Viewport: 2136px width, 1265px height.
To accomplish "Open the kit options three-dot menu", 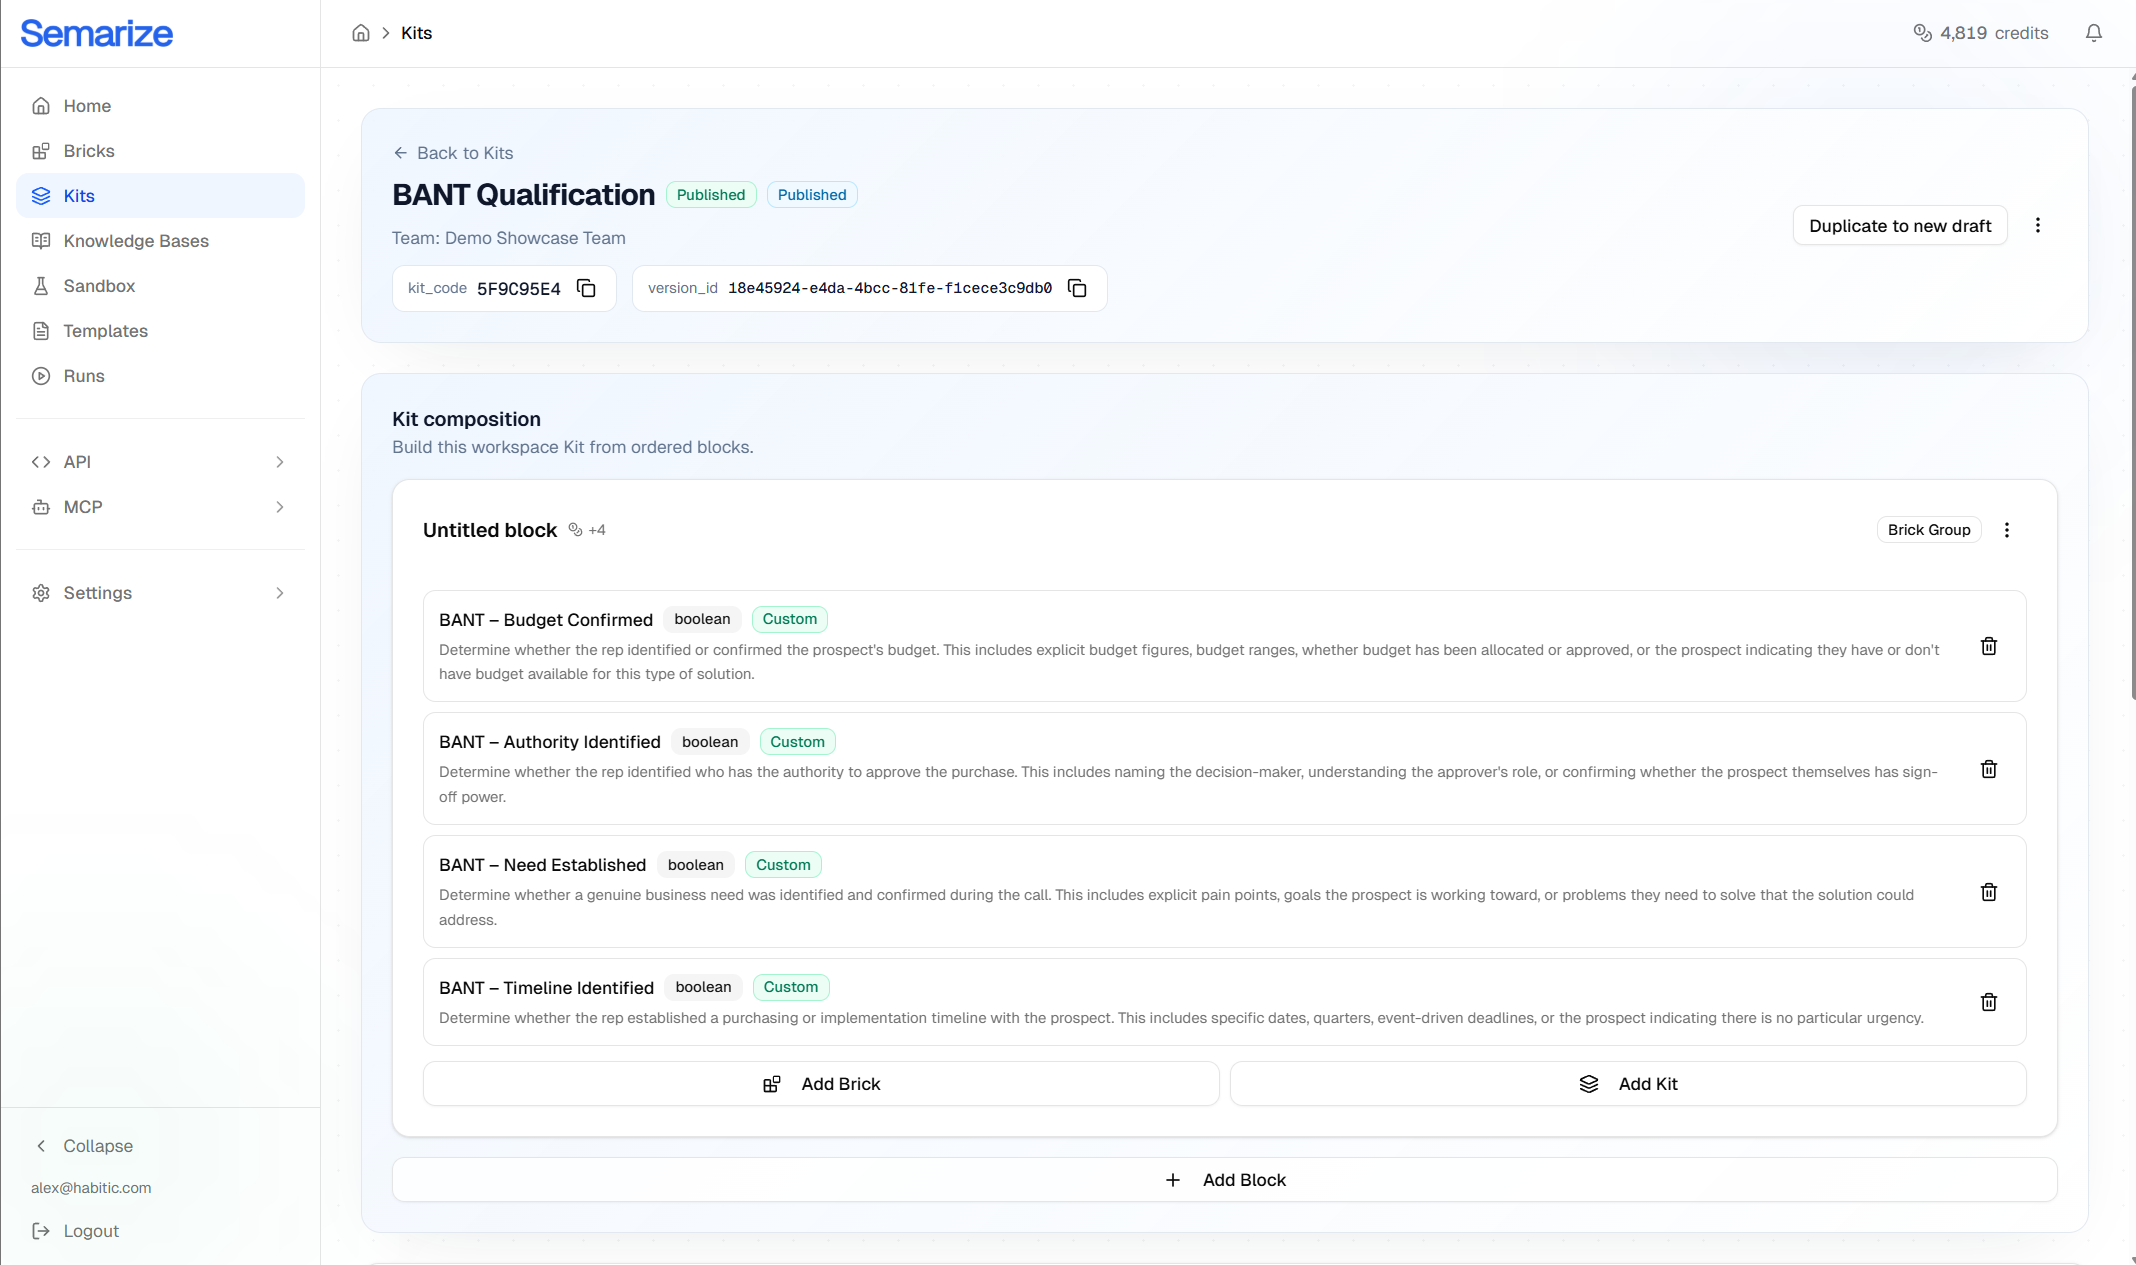I will (x=2038, y=225).
